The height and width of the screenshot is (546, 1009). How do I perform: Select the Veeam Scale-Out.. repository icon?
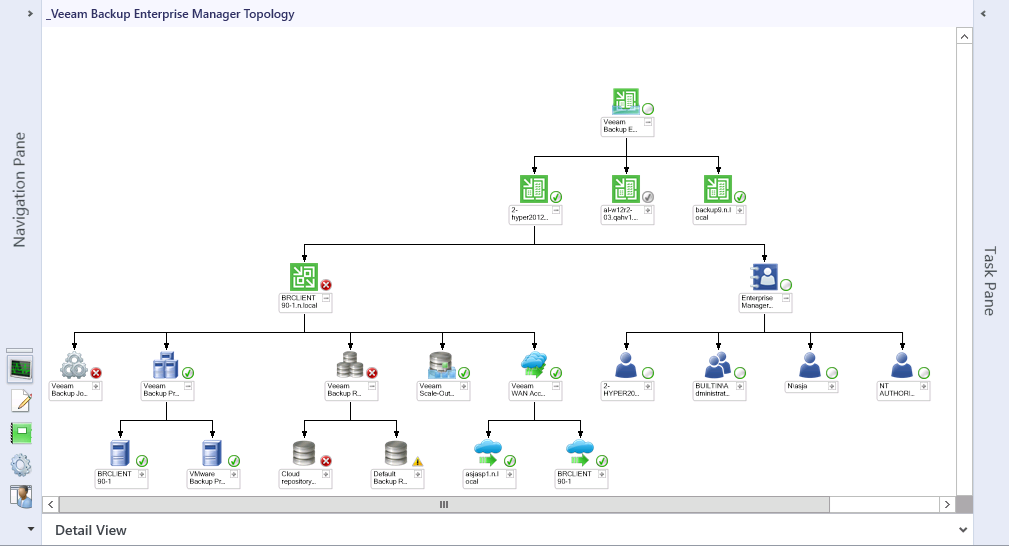pos(442,366)
